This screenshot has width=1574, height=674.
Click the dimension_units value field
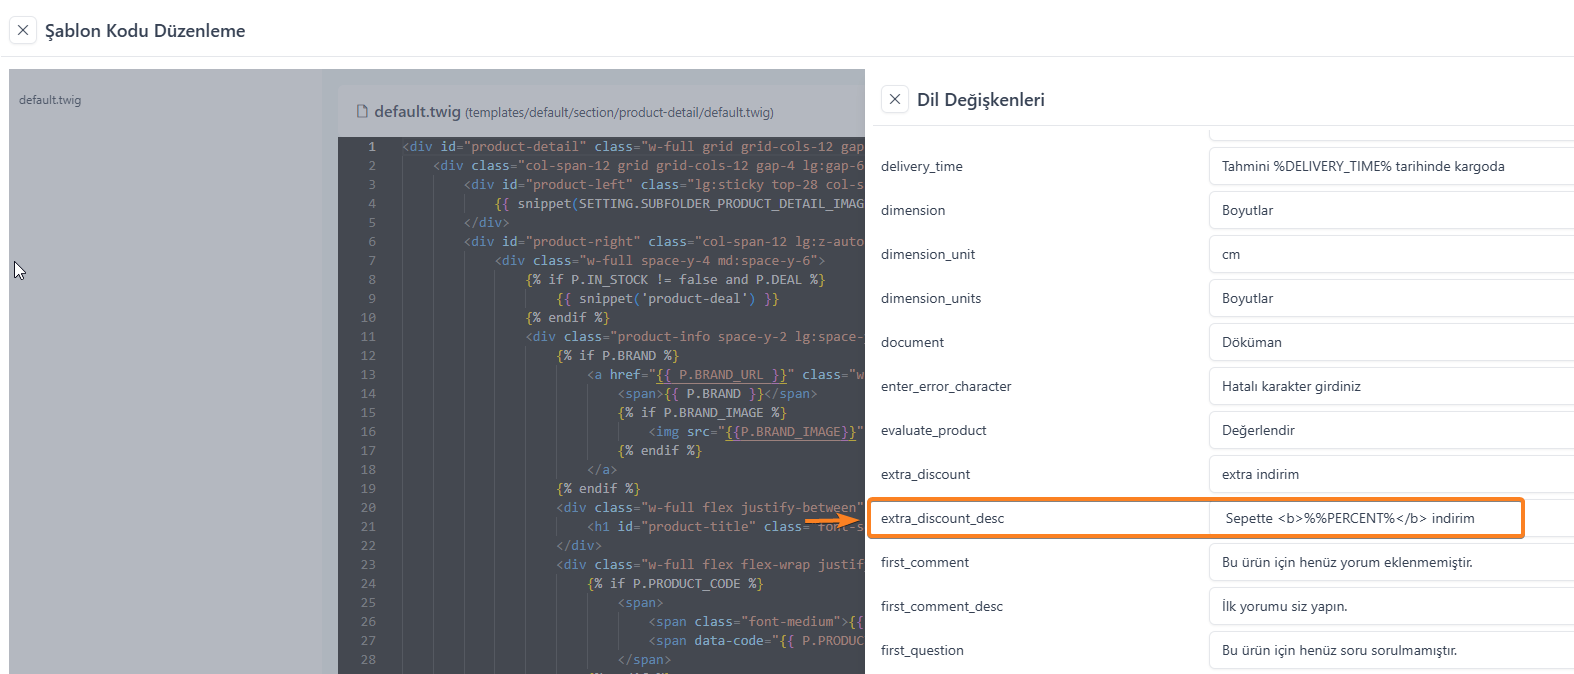tap(1390, 298)
